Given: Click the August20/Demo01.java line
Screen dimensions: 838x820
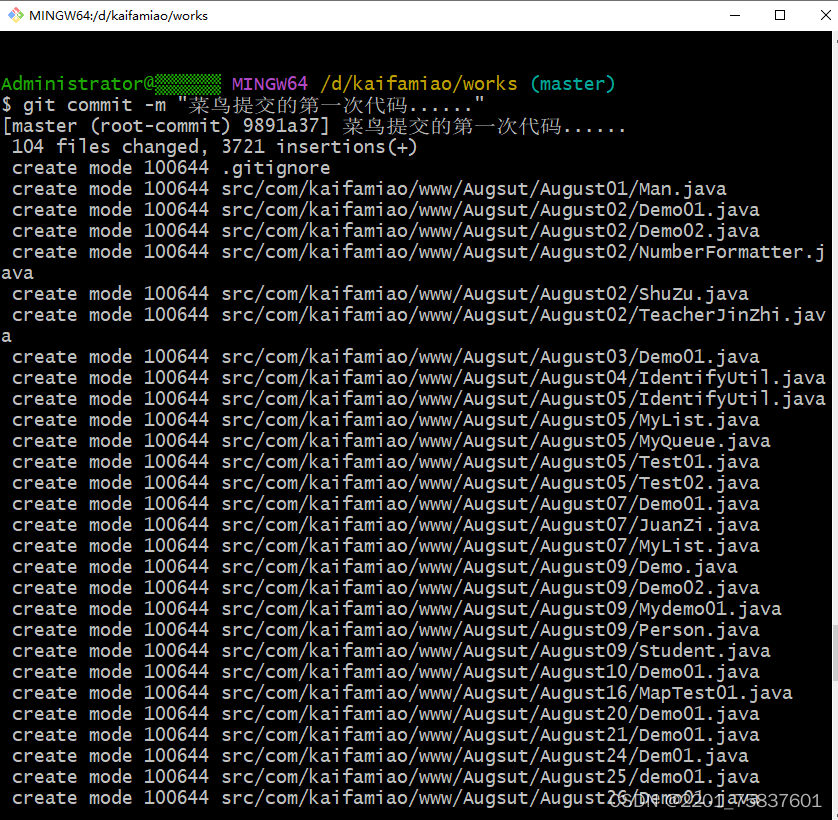Looking at the screenshot, I should click(385, 714).
